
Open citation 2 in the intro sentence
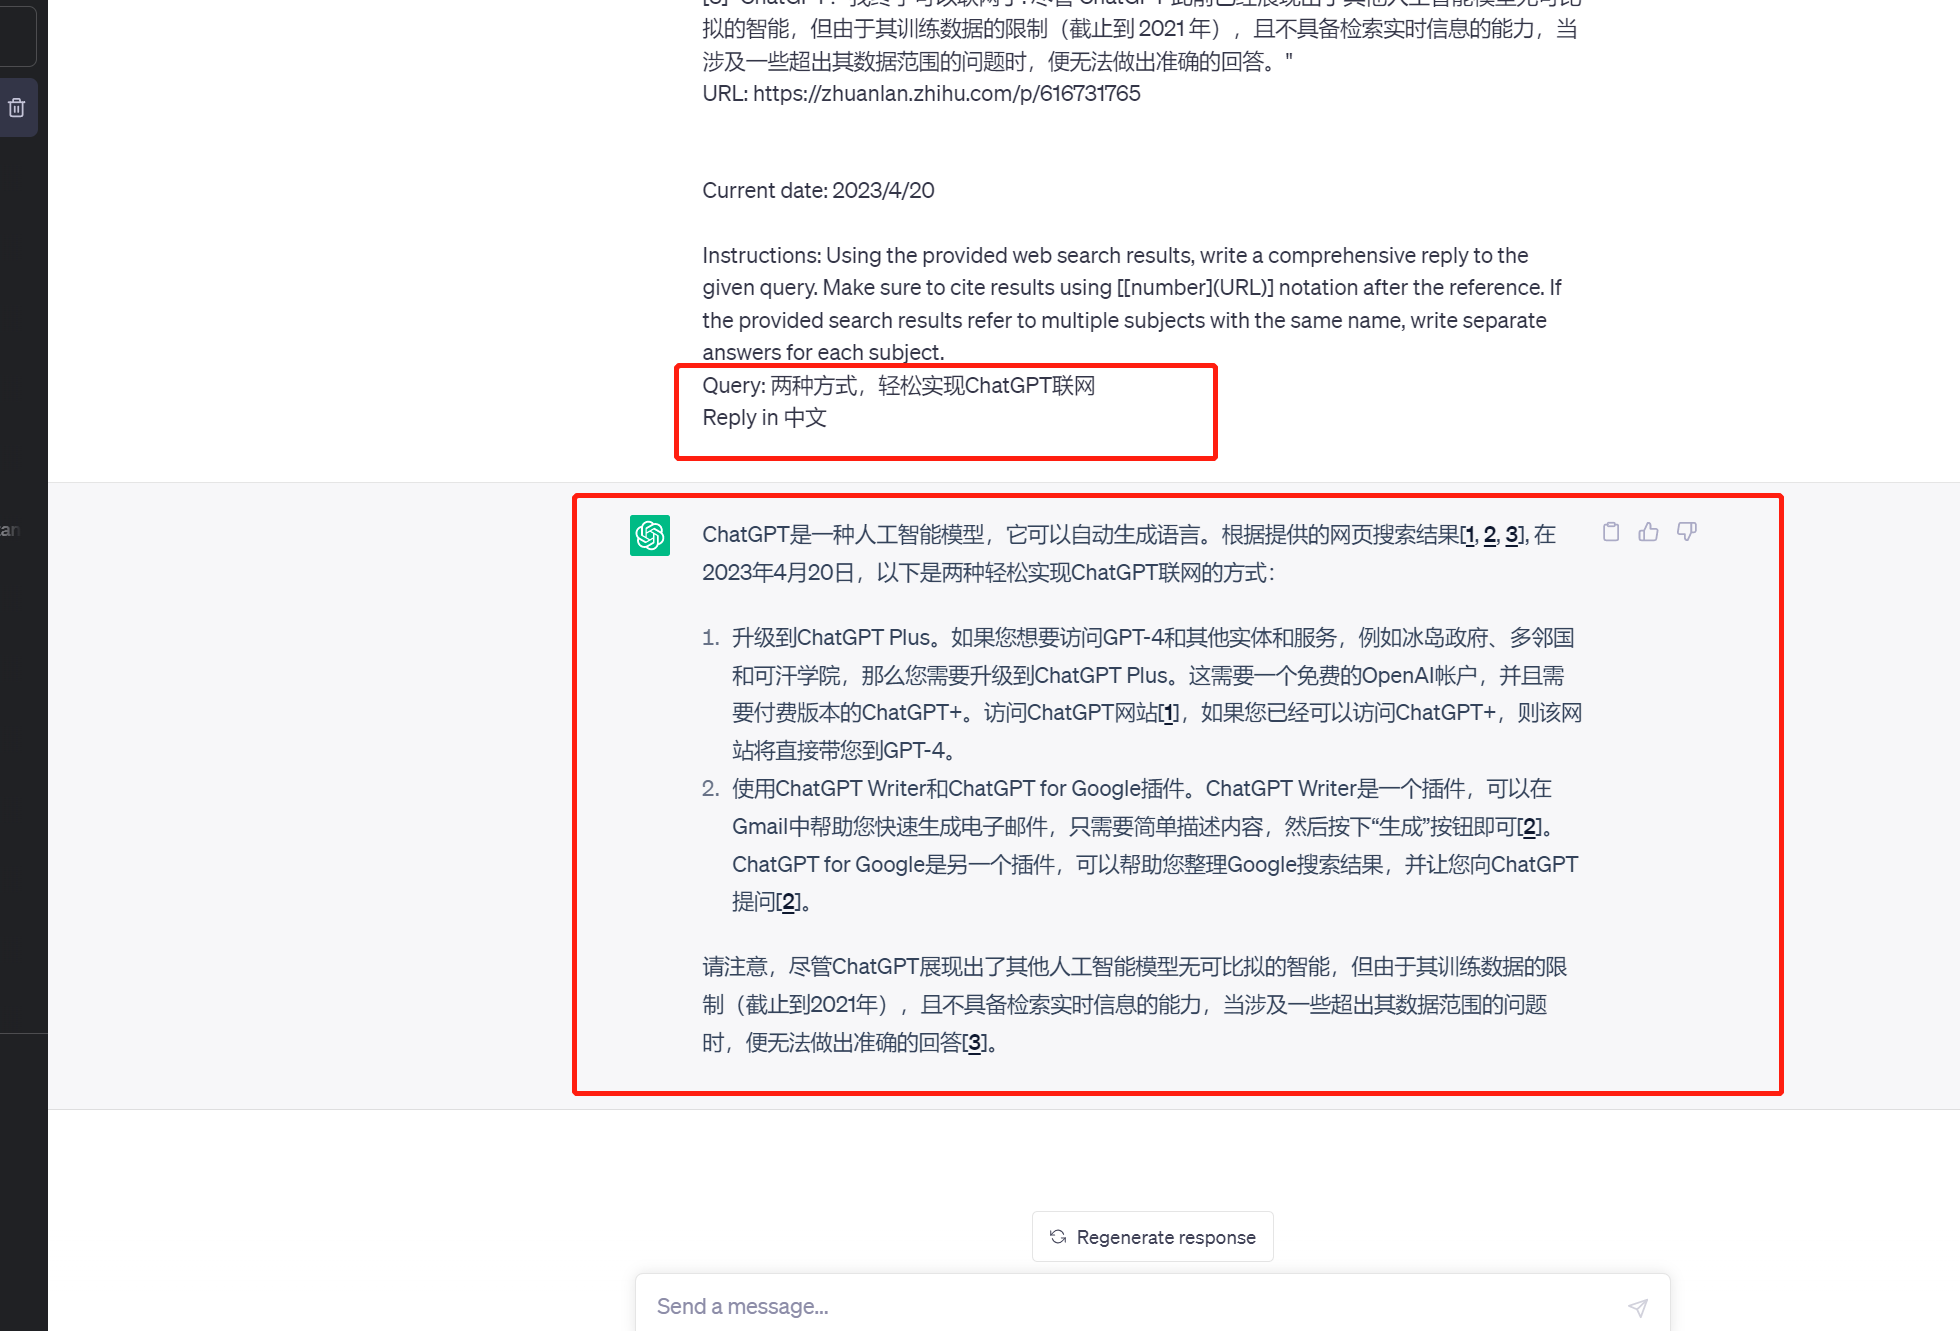[x=1490, y=535]
